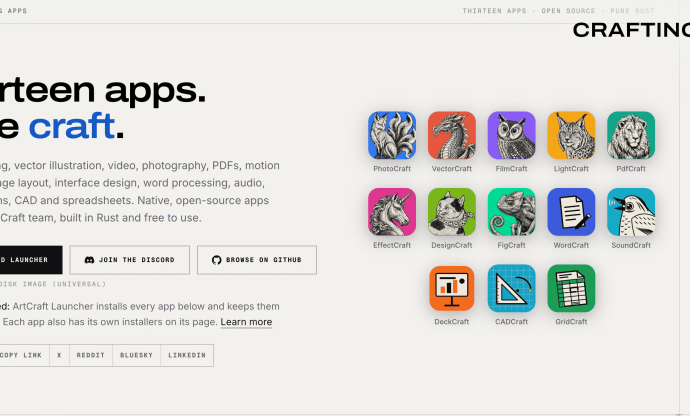Open the FilmCraft owl app icon
690x416 pixels.
[511, 135]
